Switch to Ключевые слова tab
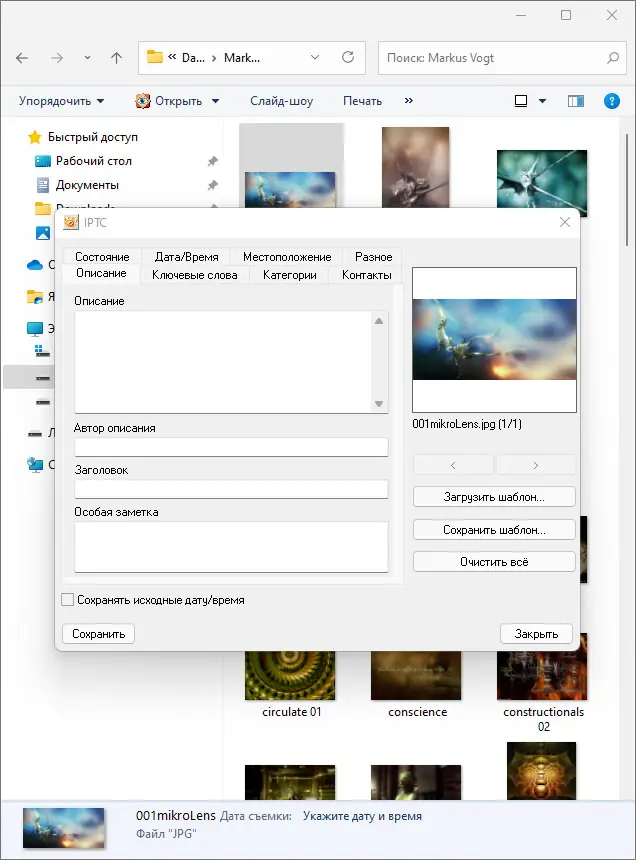This screenshot has width=636, height=860. pos(195,275)
